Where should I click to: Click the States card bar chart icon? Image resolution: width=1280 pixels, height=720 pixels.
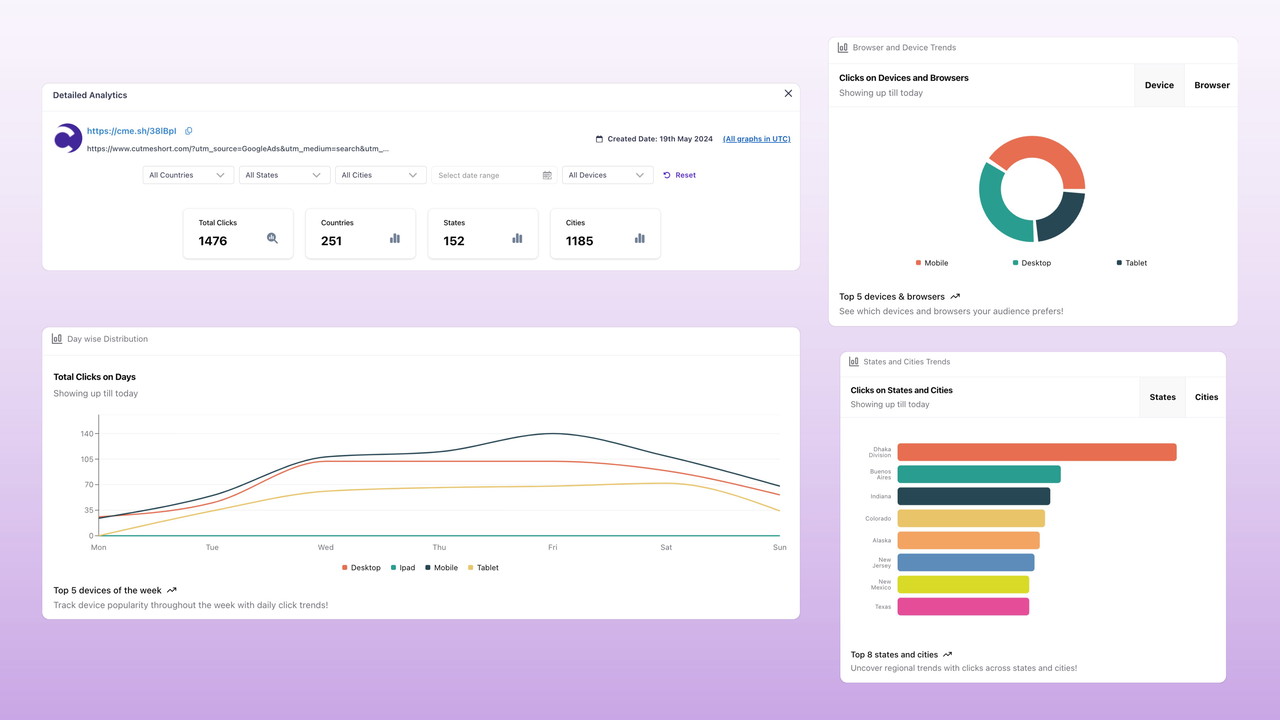[x=517, y=238]
